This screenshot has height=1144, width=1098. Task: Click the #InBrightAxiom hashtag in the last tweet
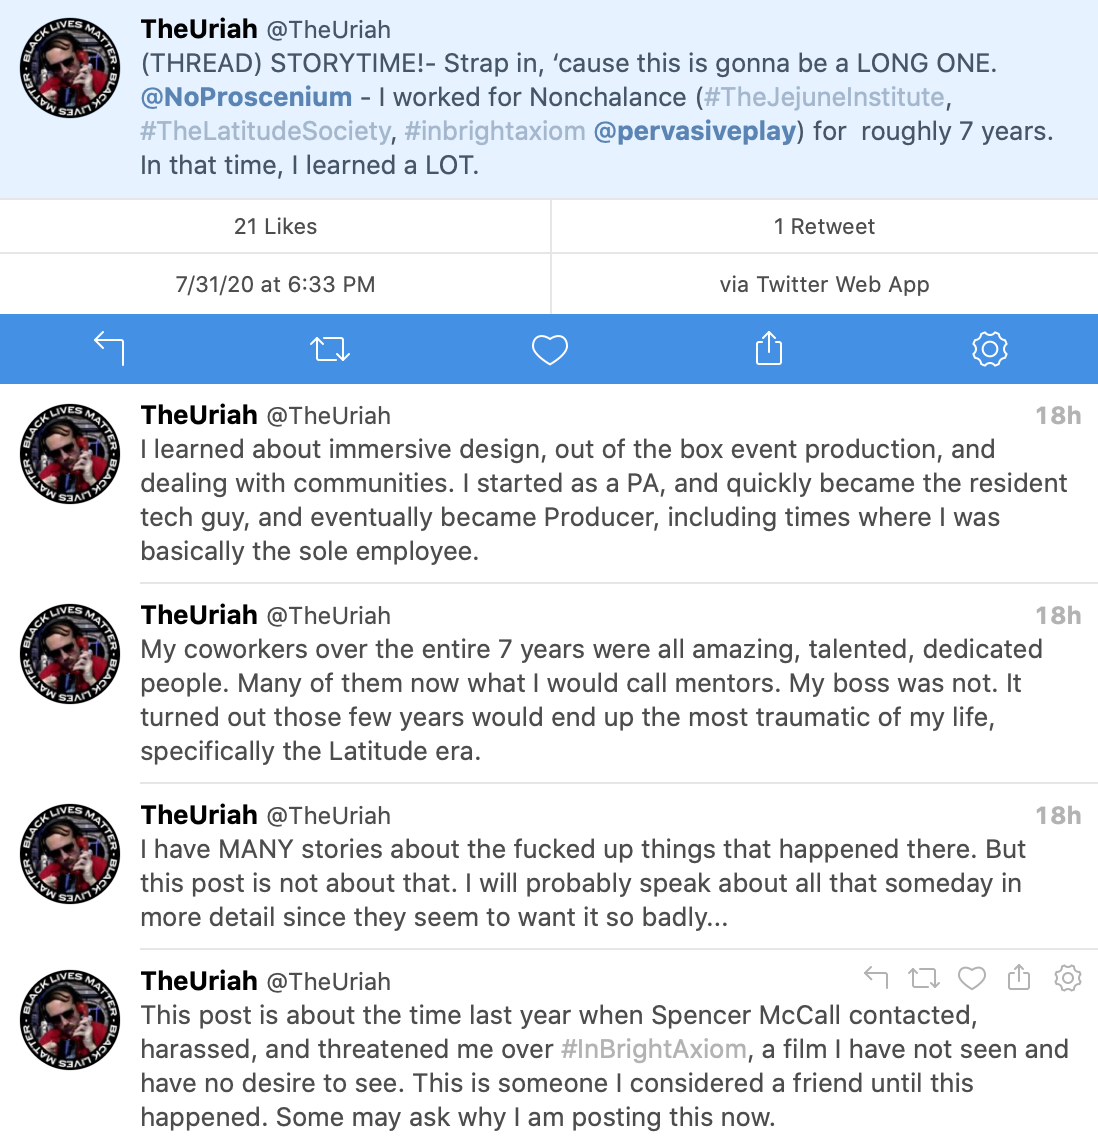654,1049
